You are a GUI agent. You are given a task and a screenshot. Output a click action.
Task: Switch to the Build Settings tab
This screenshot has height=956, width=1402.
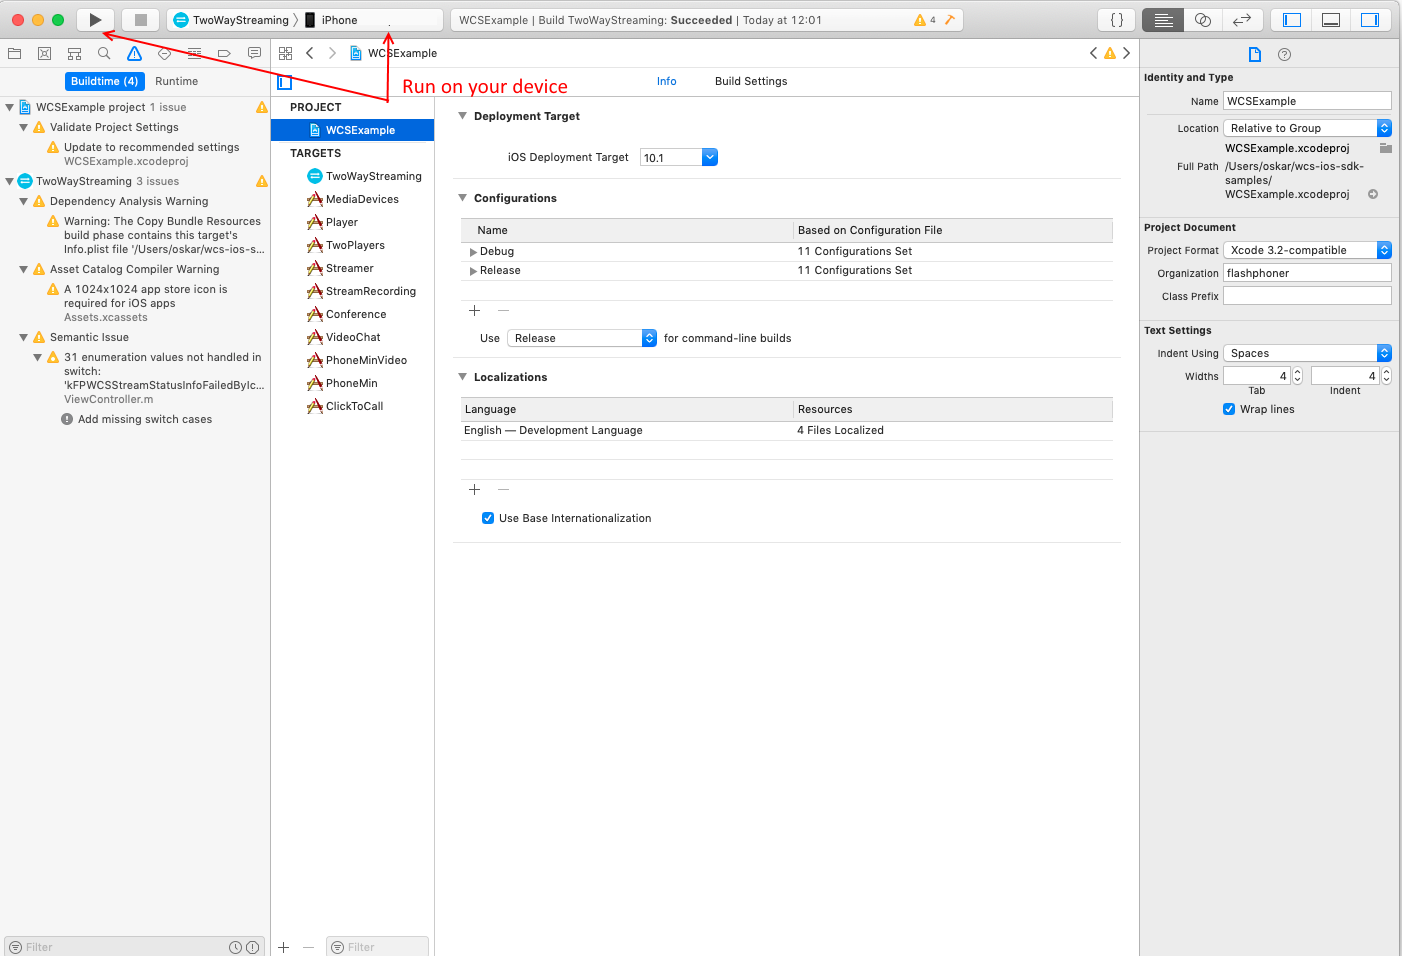[x=750, y=81]
